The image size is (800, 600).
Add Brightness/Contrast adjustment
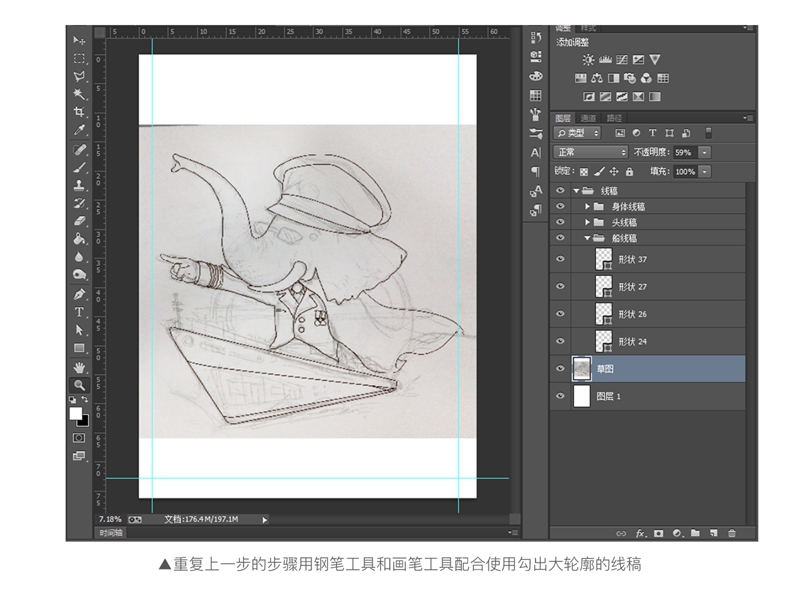click(x=588, y=60)
